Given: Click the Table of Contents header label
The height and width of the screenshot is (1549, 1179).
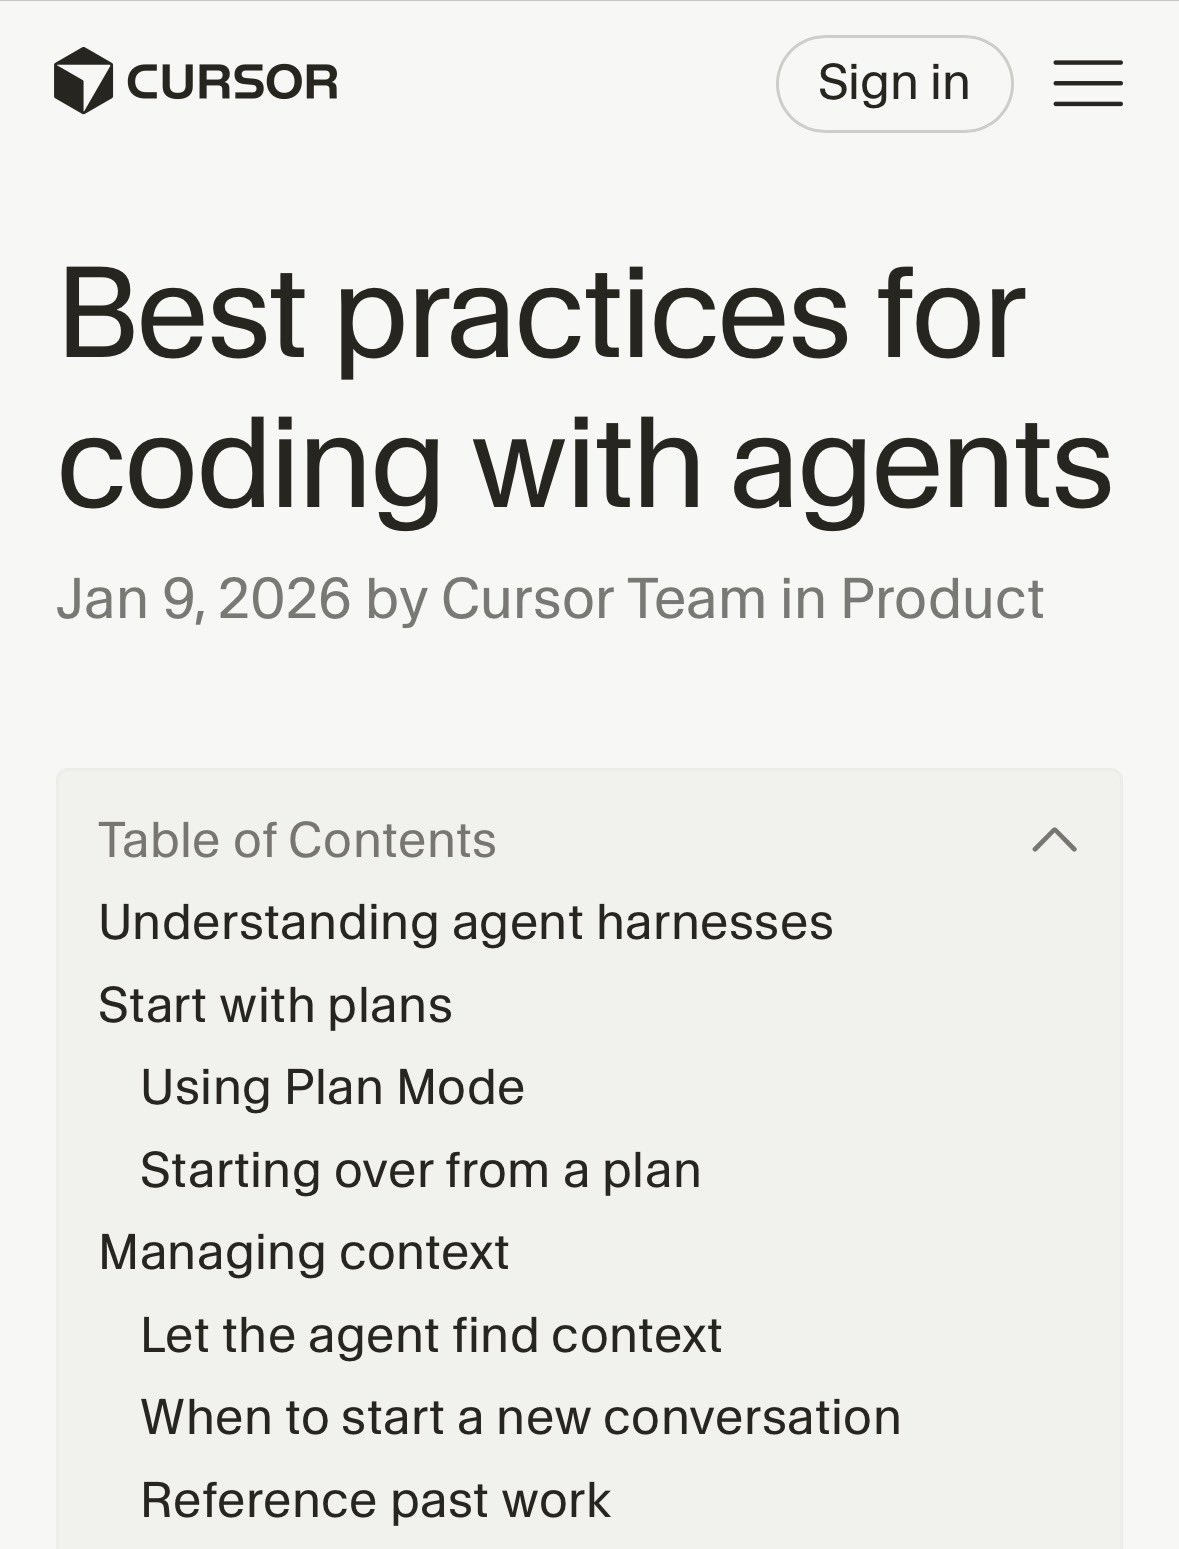Looking at the screenshot, I should 297,840.
